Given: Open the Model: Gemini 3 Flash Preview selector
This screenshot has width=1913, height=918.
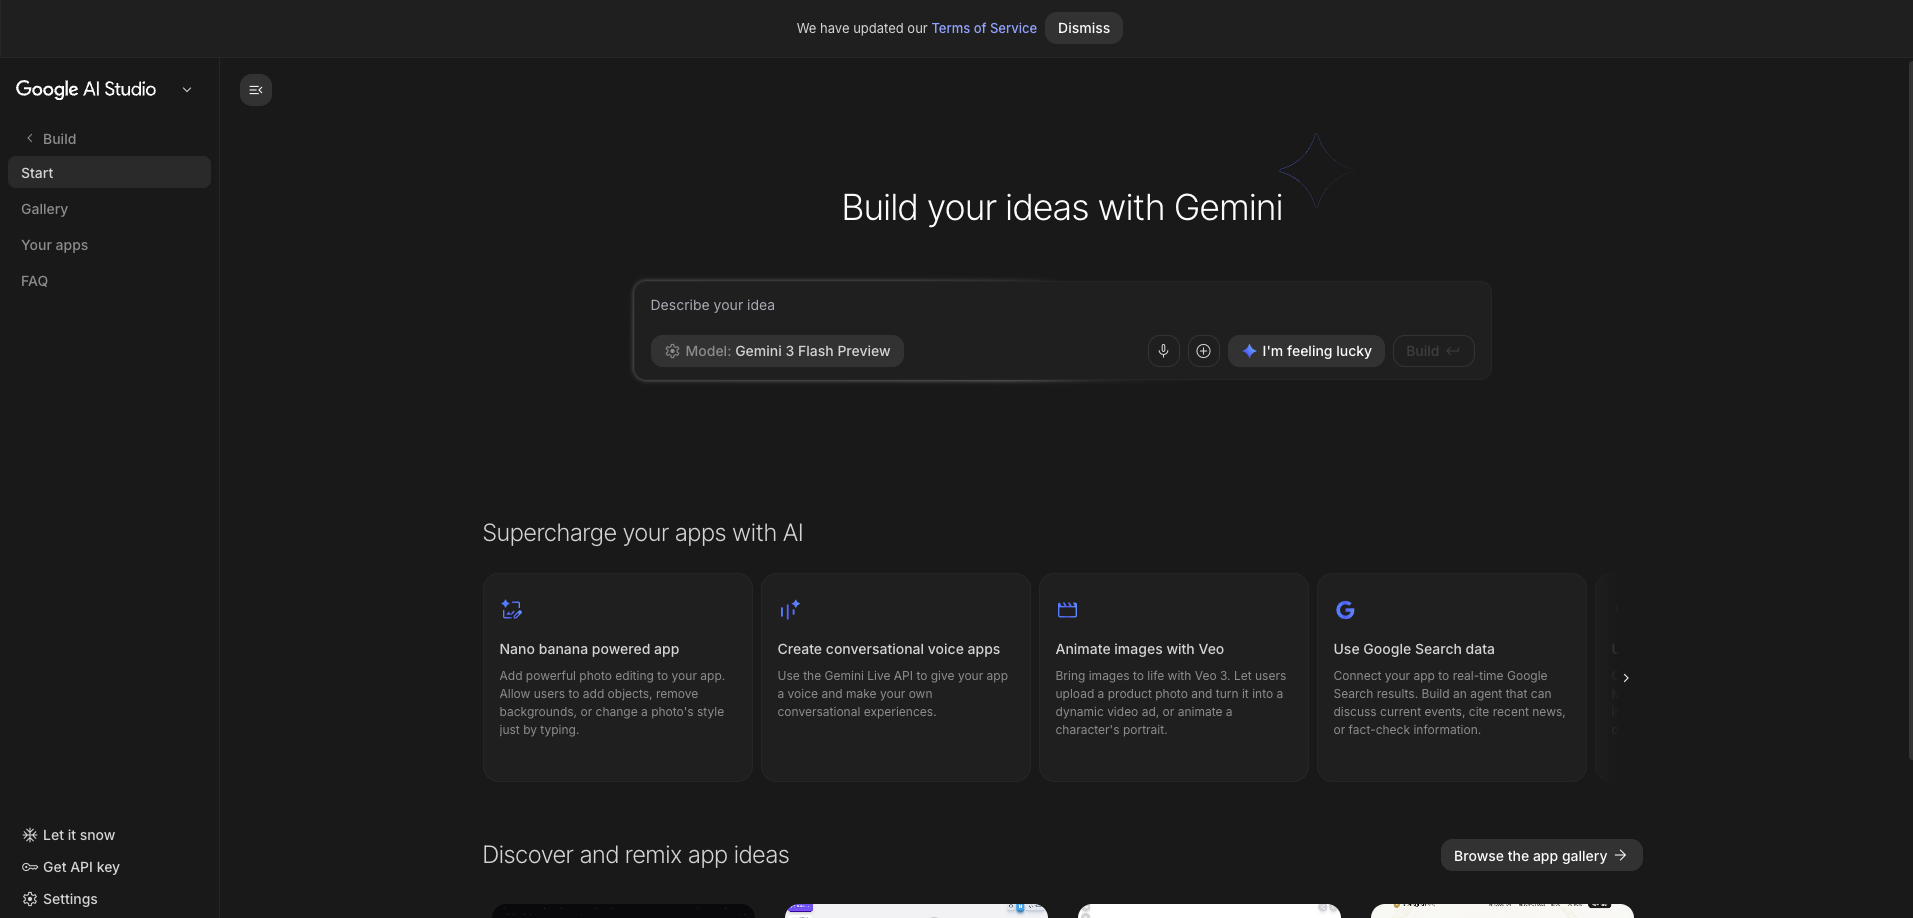Looking at the screenshot, I should [777, 351].
